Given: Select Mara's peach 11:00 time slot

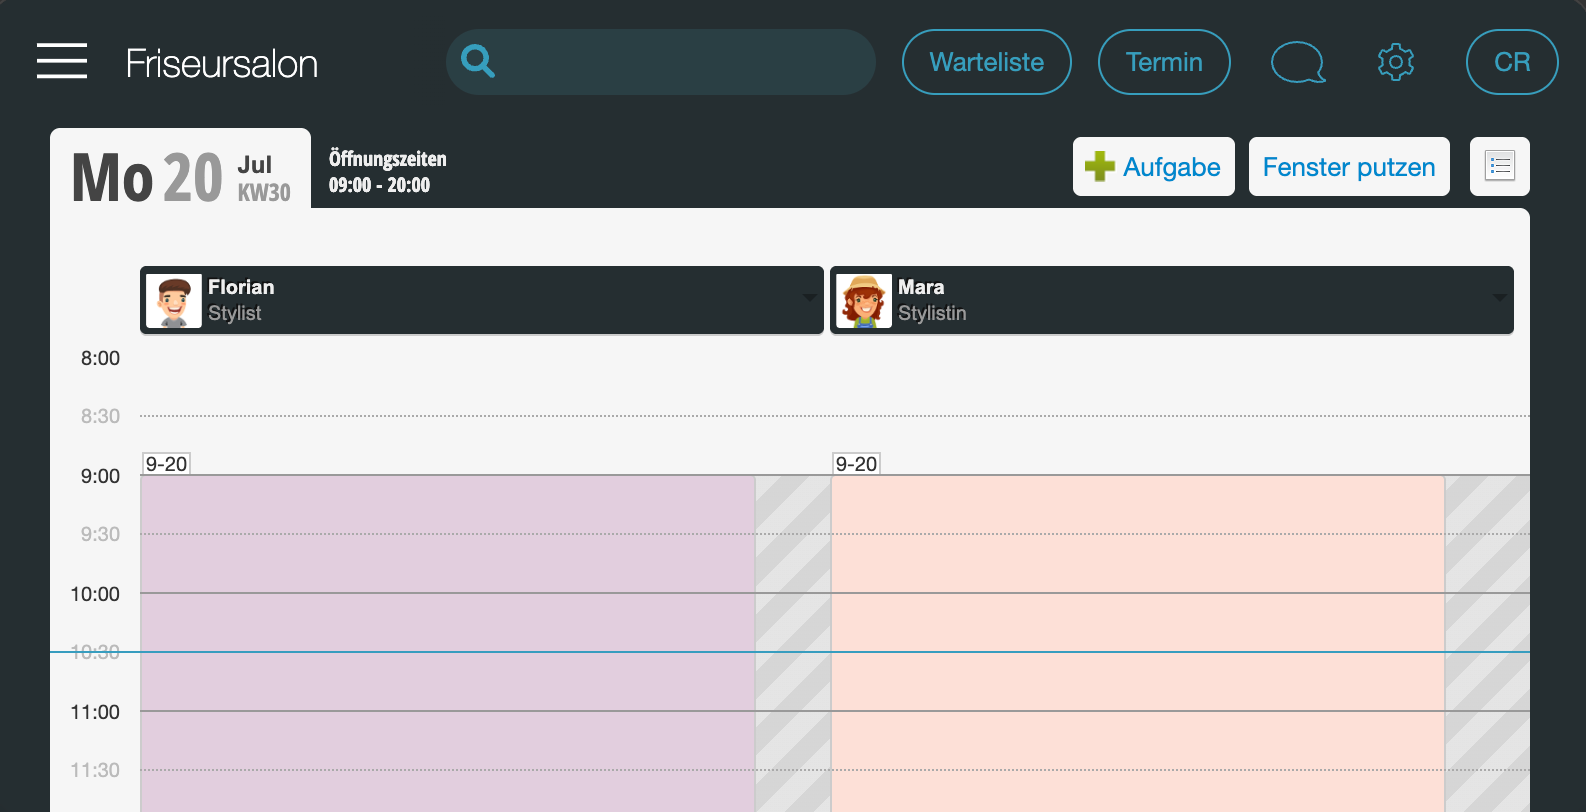Looking at the screenshot, I should (1137, 741).
